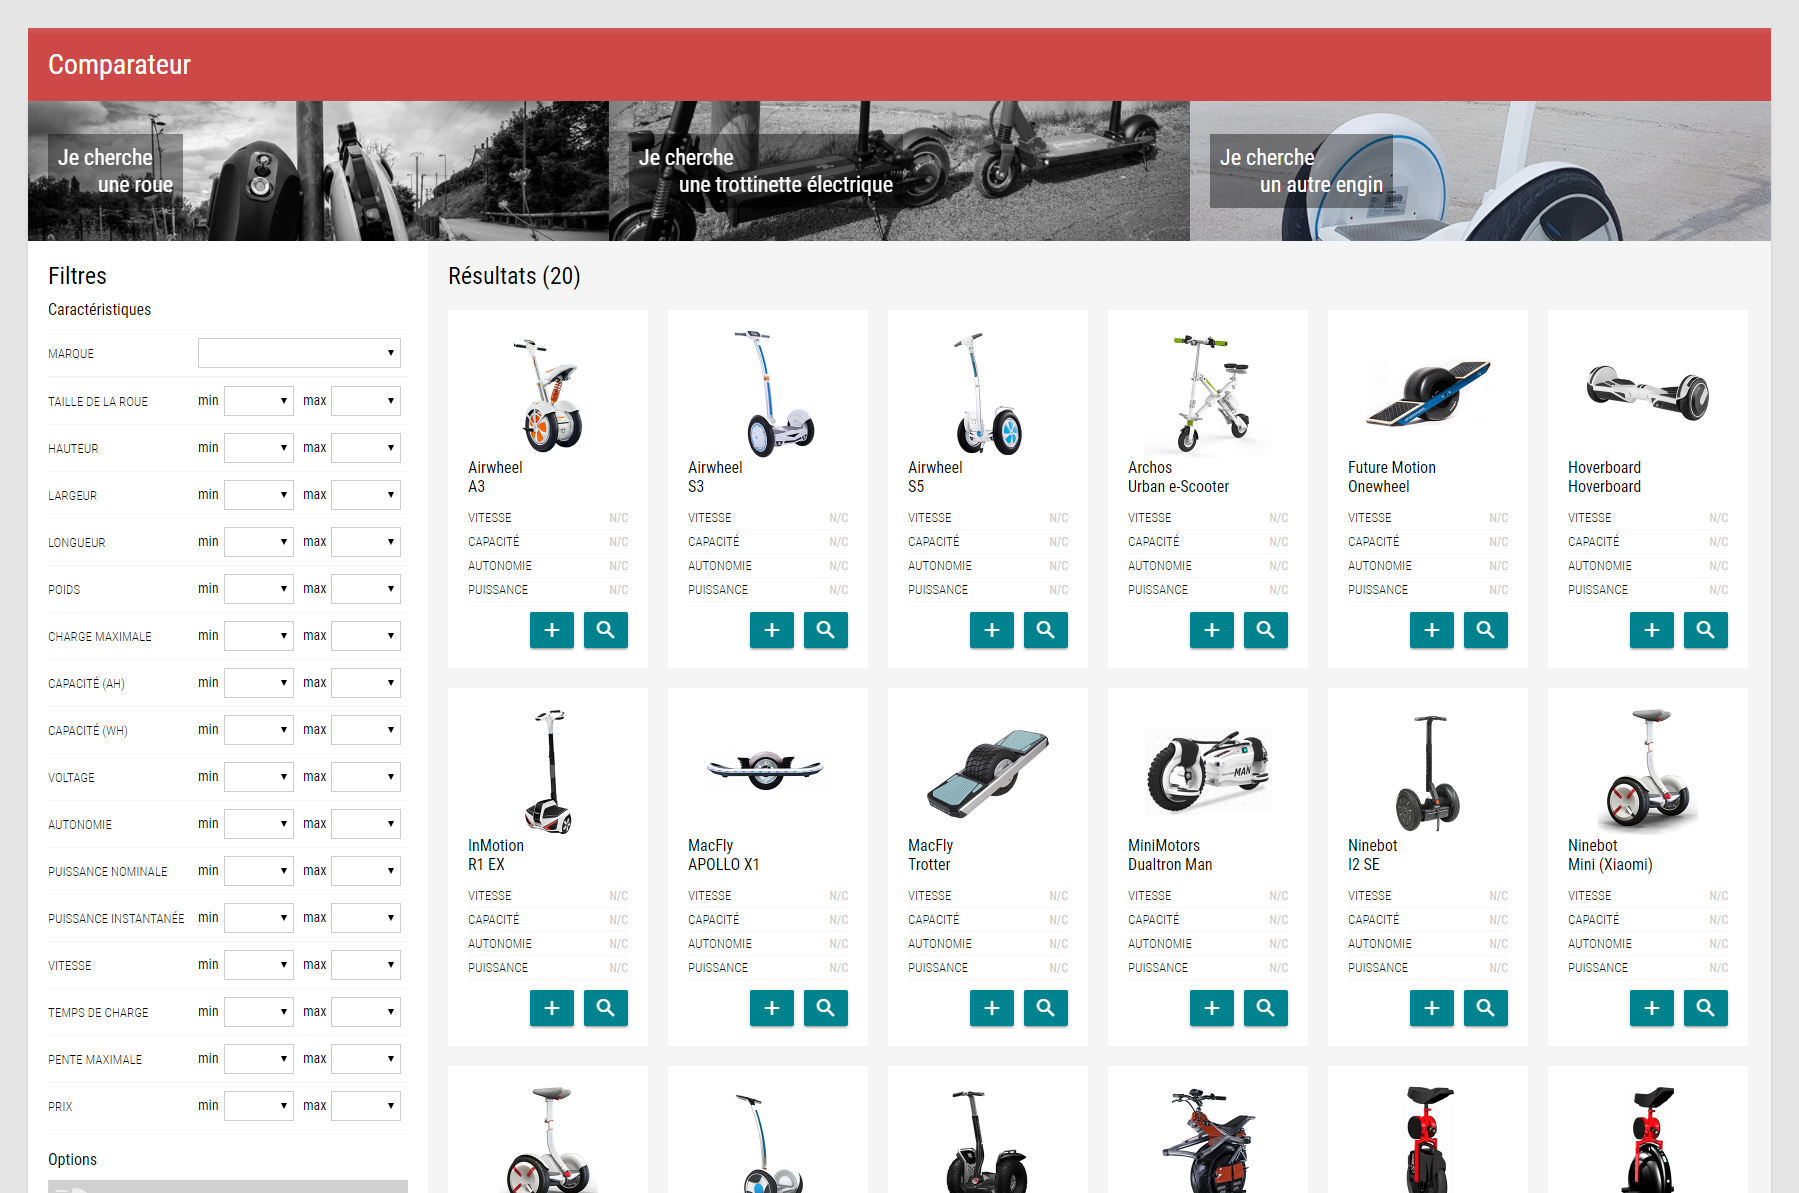
Task: Inspect Hoverboard Hoverboard via magnifier icon
Action: [1706, 630]
